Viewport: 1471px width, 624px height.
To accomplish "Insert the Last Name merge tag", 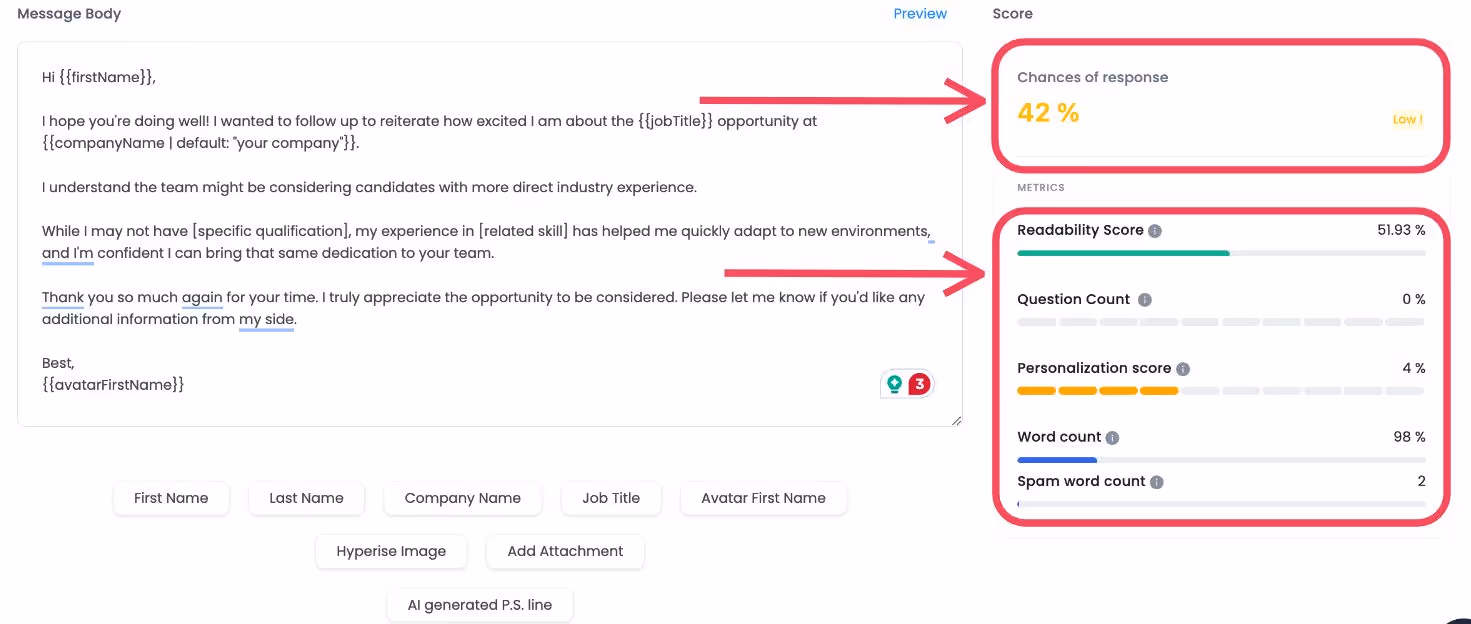I will [x=306, y=498].
